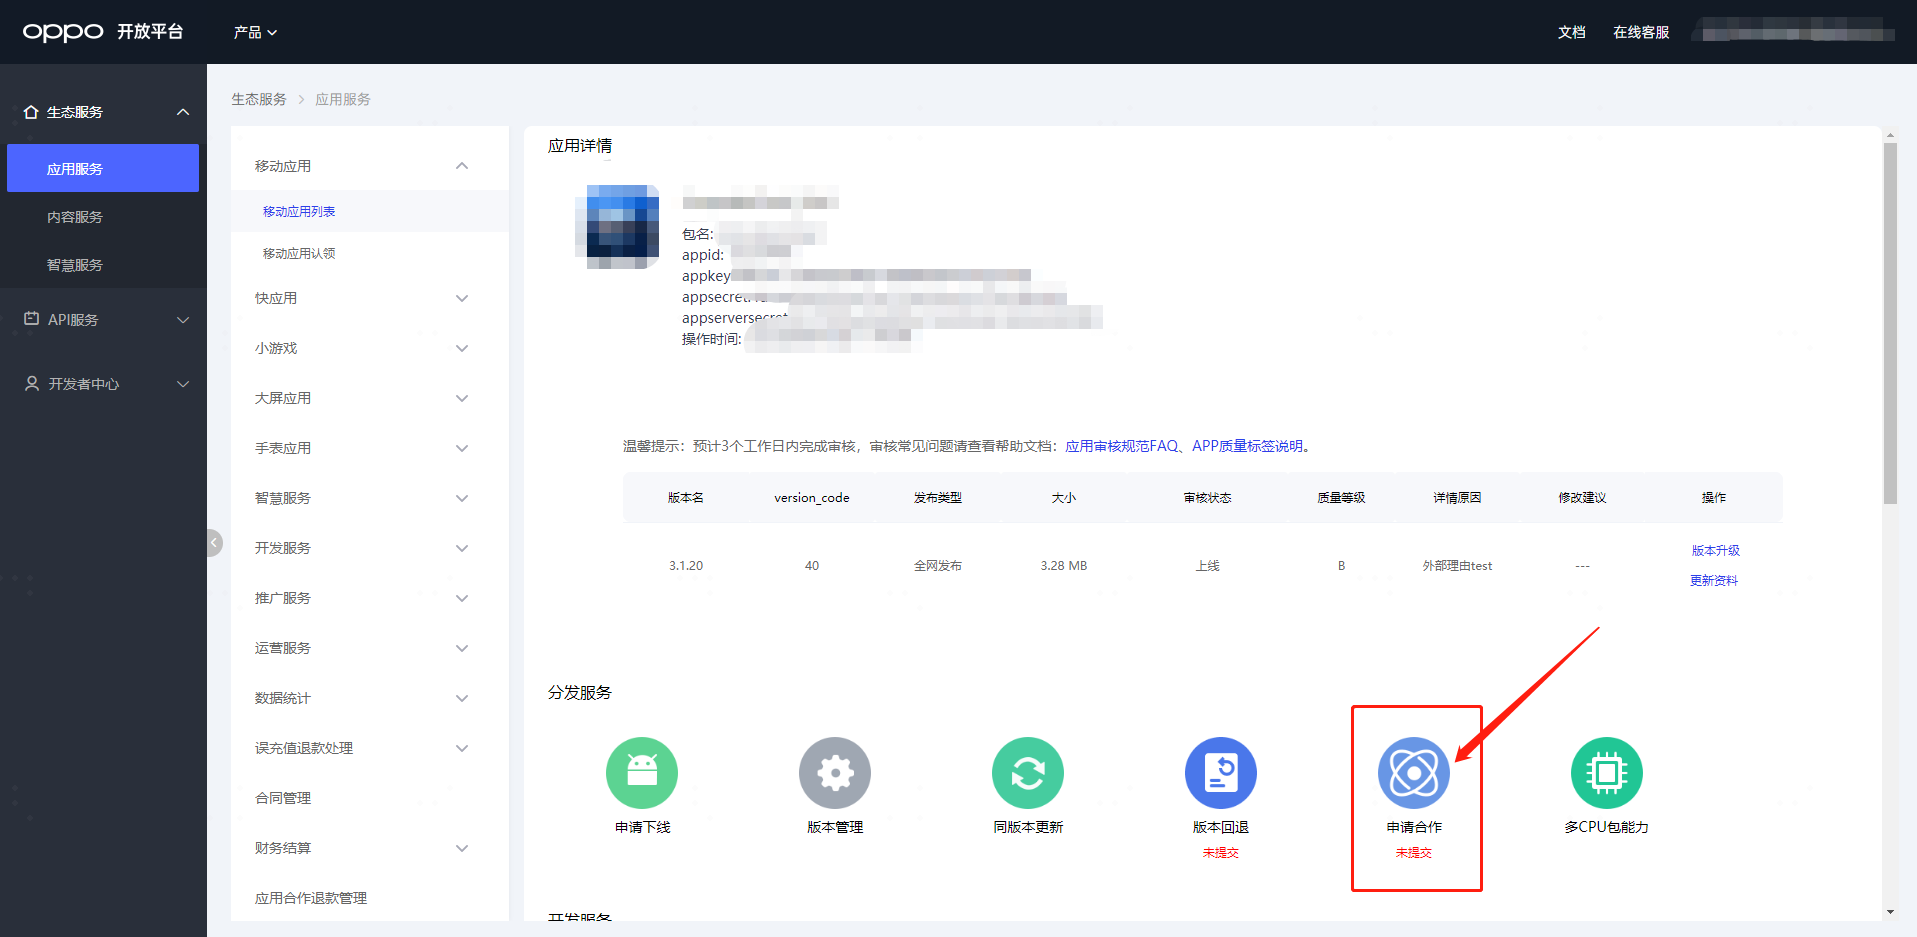Open 申请合作 via the atom icon

(1413, 772)
